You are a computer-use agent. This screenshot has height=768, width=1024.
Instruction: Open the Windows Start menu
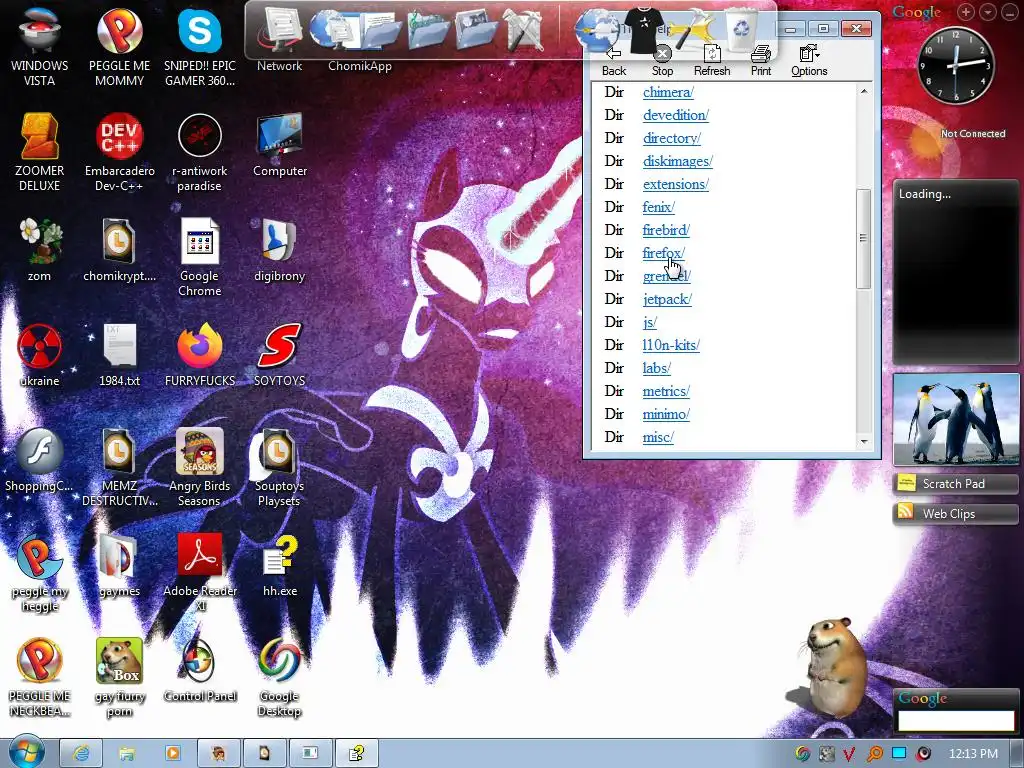tap(26, 752)
